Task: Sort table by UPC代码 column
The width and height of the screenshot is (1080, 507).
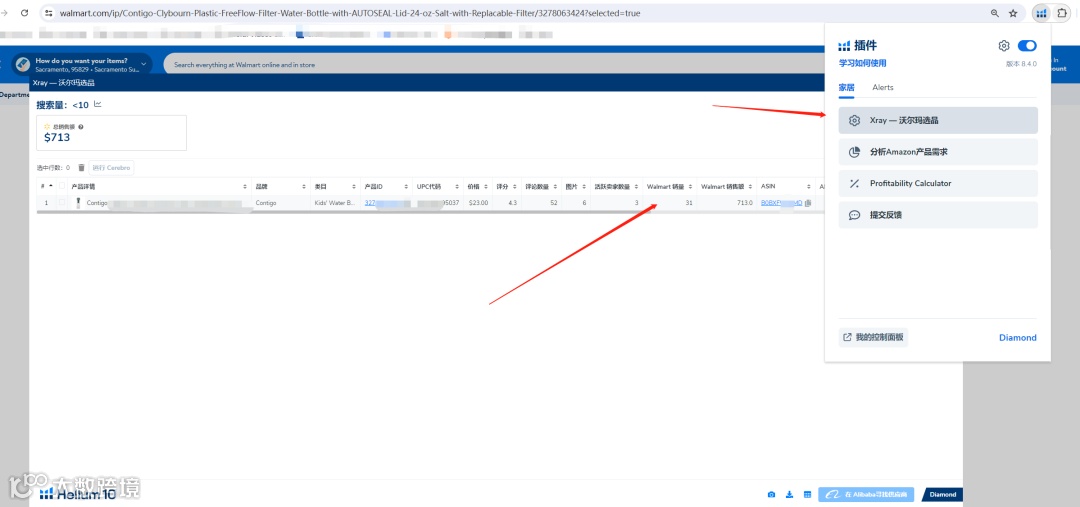Action: click(x=457, y=187)
